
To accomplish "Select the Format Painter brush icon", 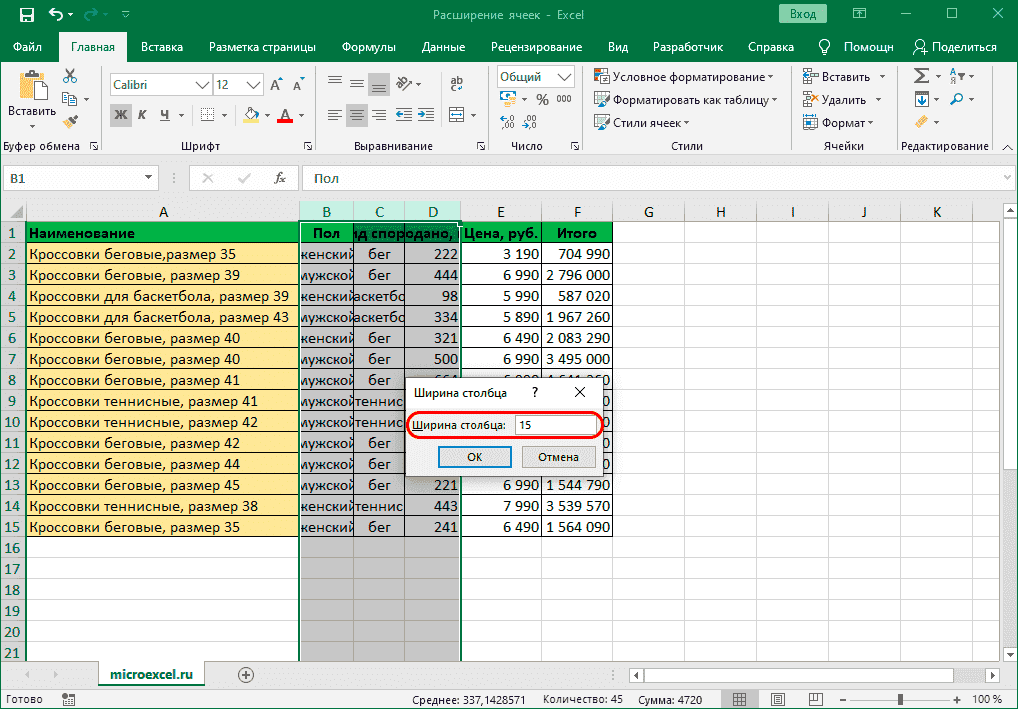I will (70, 122).
